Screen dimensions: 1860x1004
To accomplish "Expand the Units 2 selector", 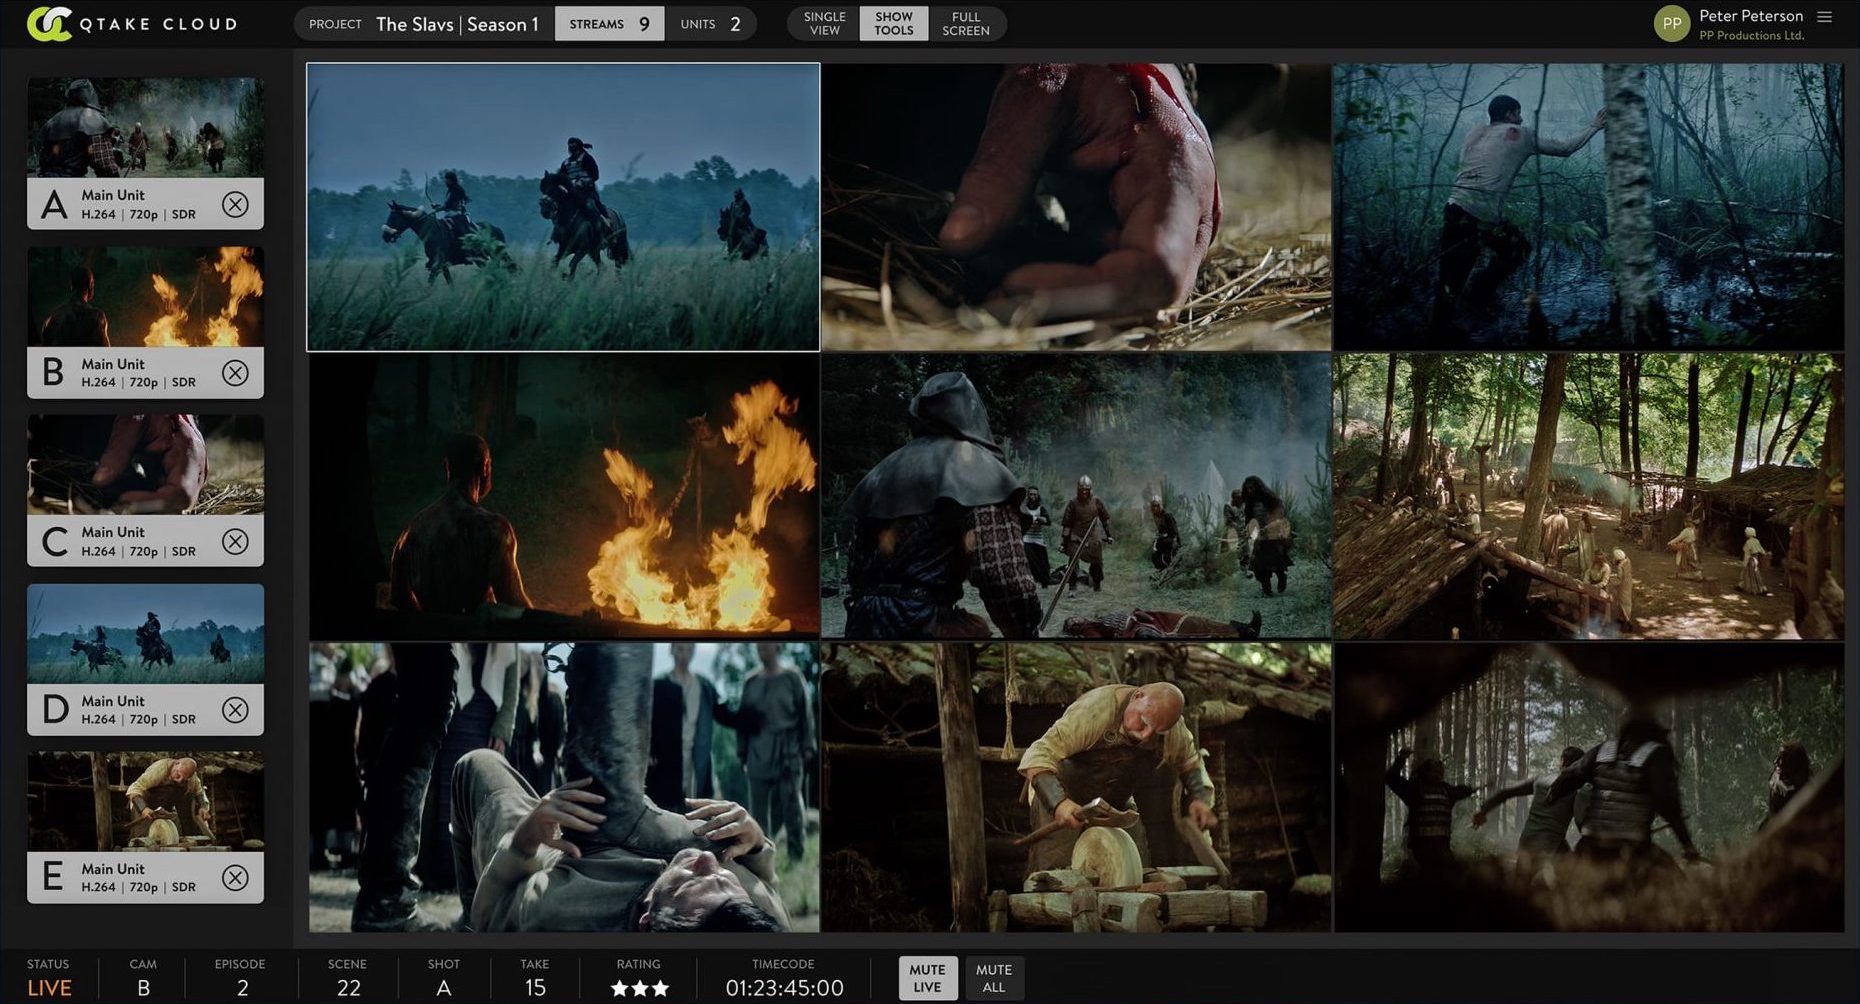I will click(x=711, y=24).
